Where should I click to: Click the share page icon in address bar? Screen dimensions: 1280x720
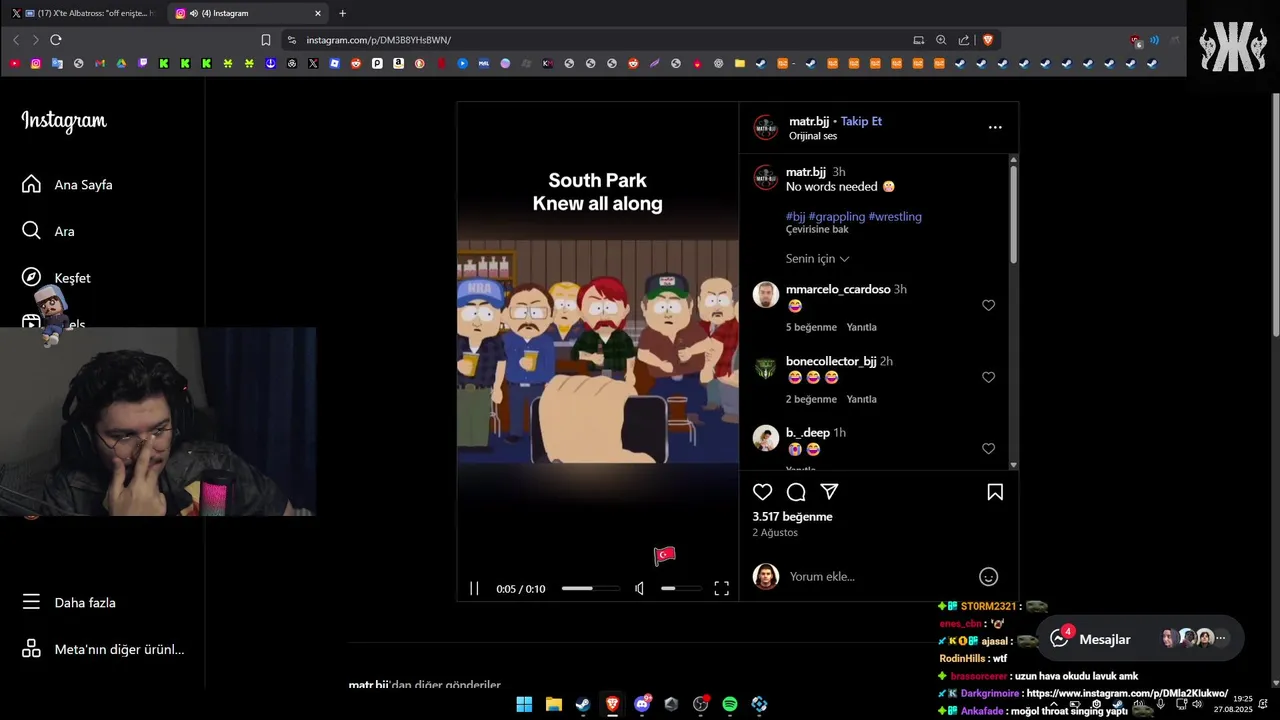[964, 40]
